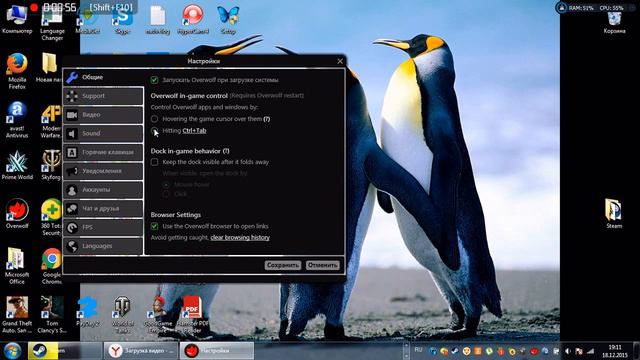Click the Отменить button

tap(322, 265)
